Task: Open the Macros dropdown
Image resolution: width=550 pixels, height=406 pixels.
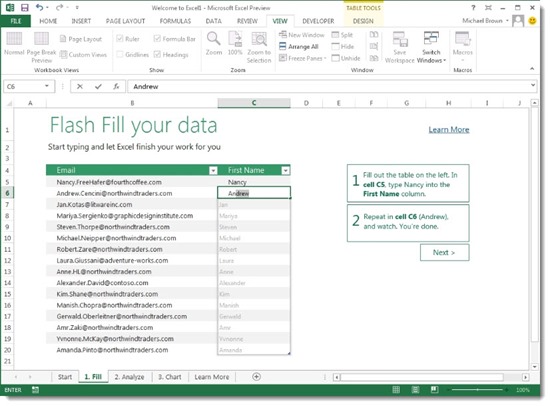Action: (x=463, y=47)
